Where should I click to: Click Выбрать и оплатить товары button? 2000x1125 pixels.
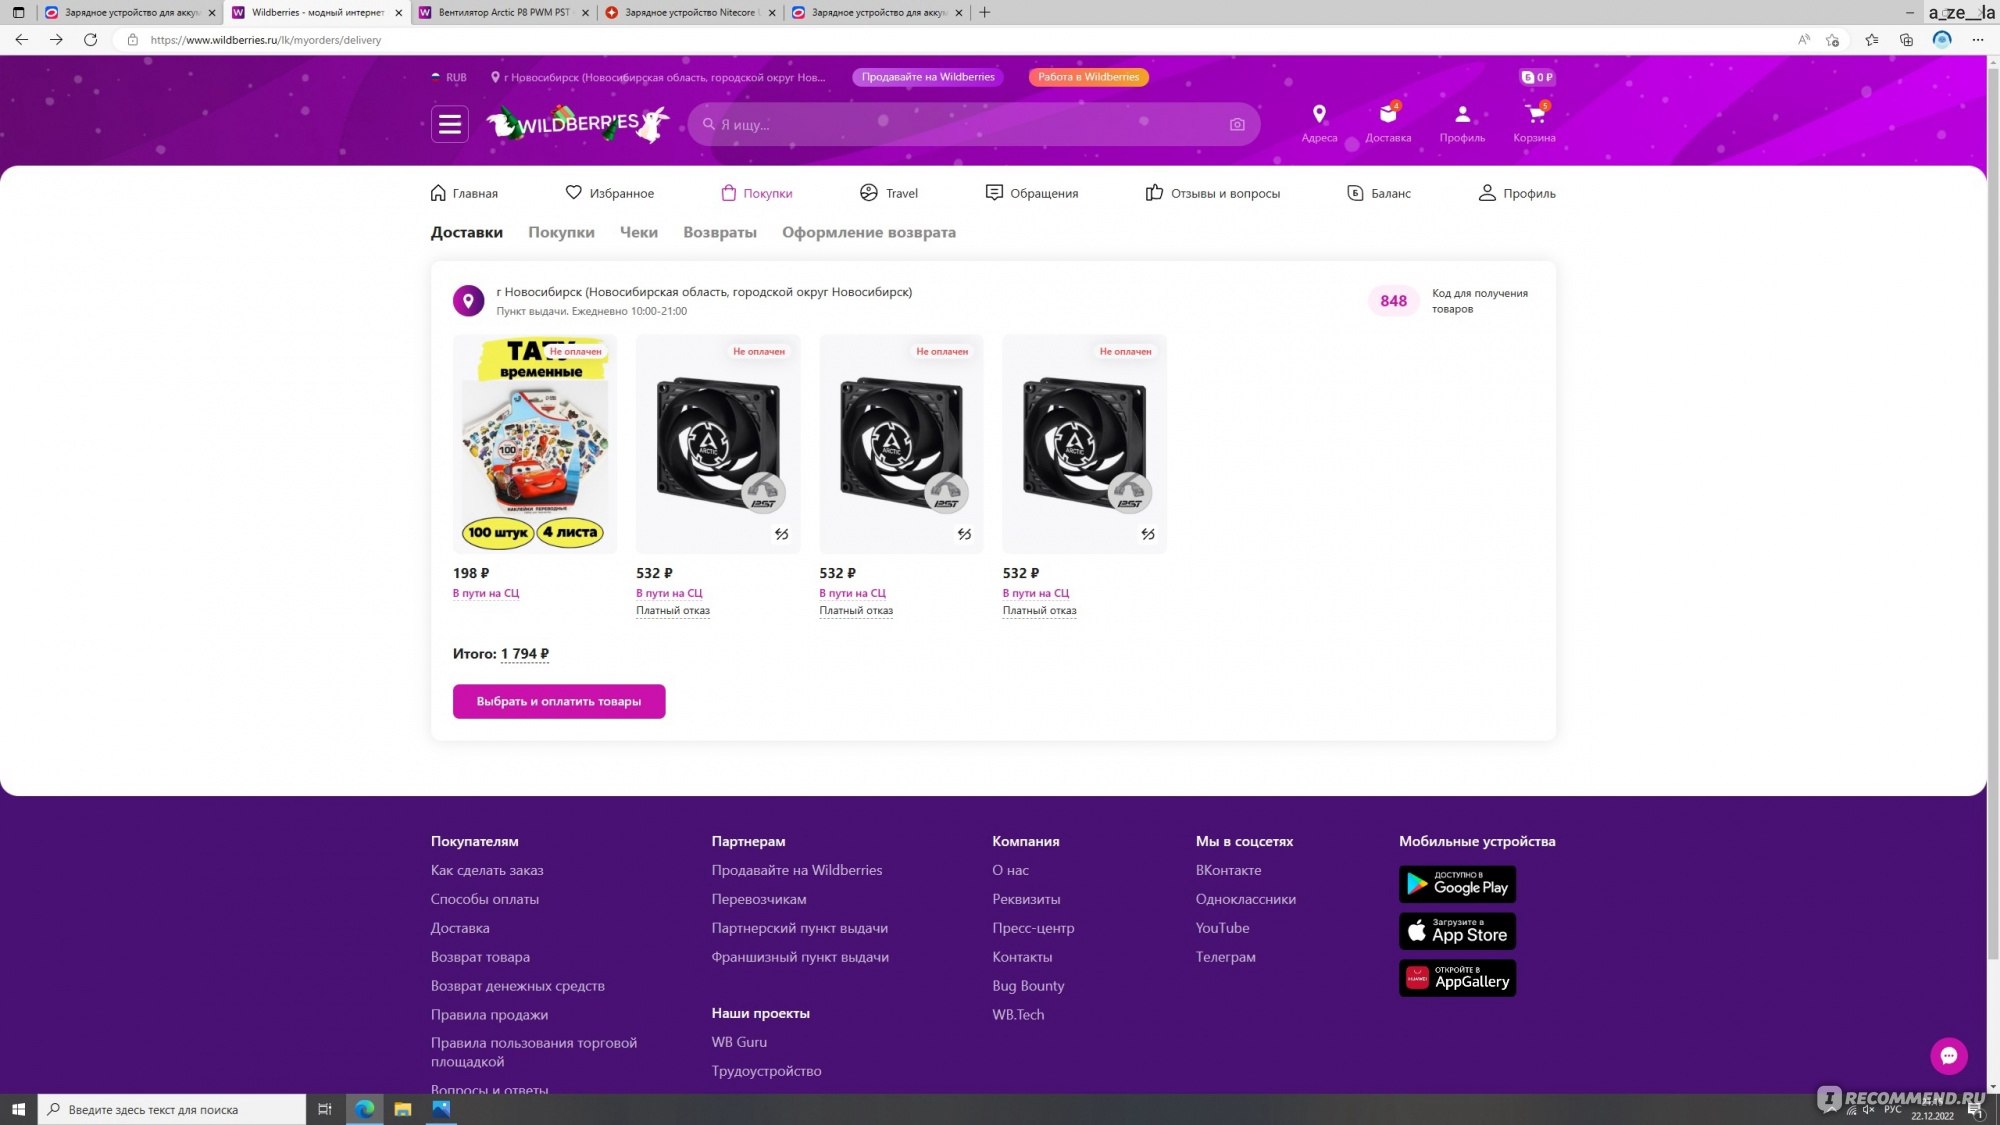point(559,701)
